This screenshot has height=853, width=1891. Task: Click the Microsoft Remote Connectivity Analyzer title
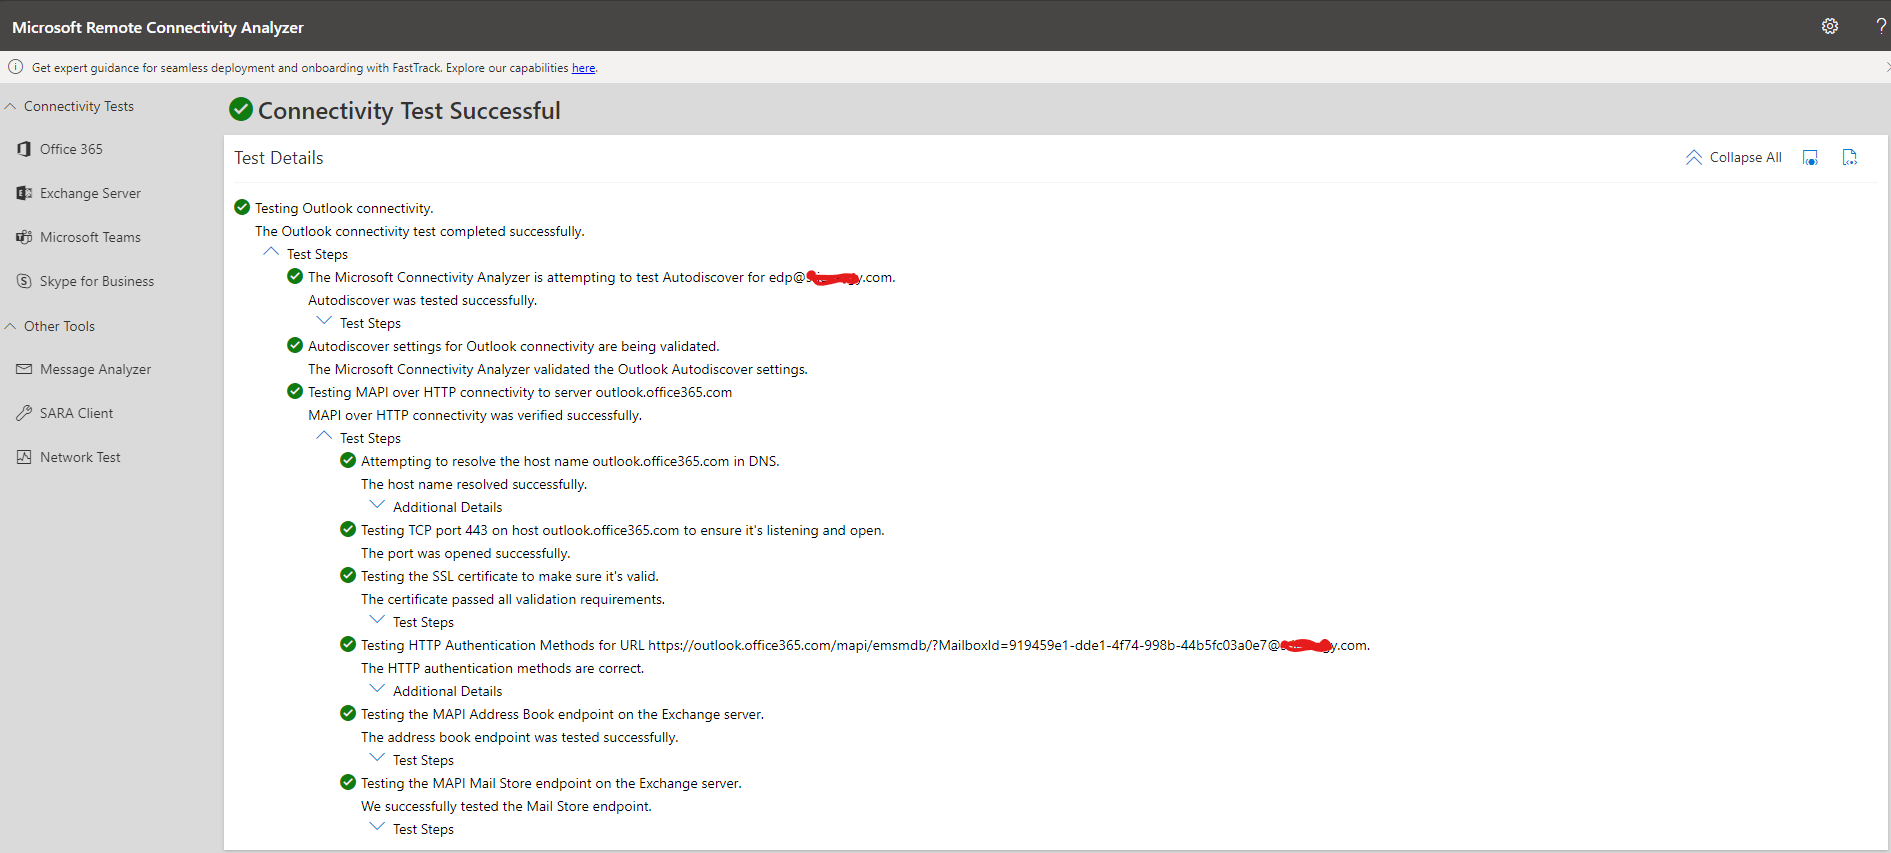coord(158,27)
